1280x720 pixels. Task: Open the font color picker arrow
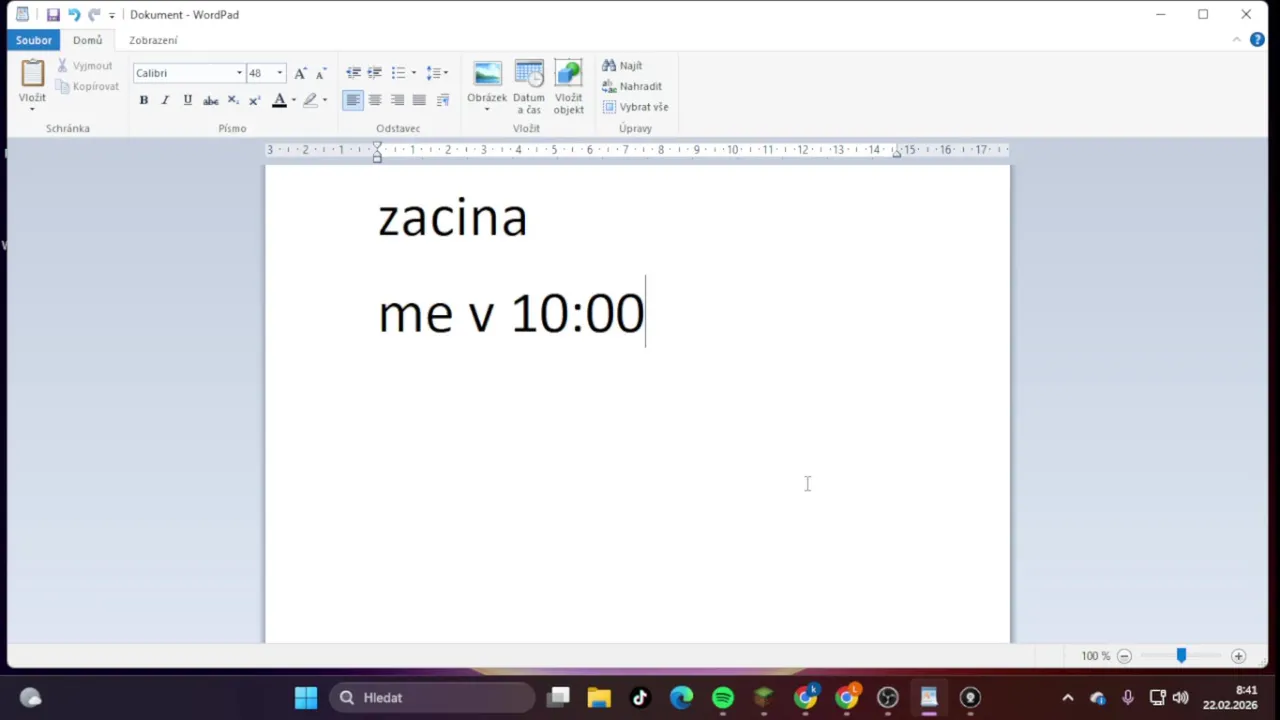[x=293, y=100]
